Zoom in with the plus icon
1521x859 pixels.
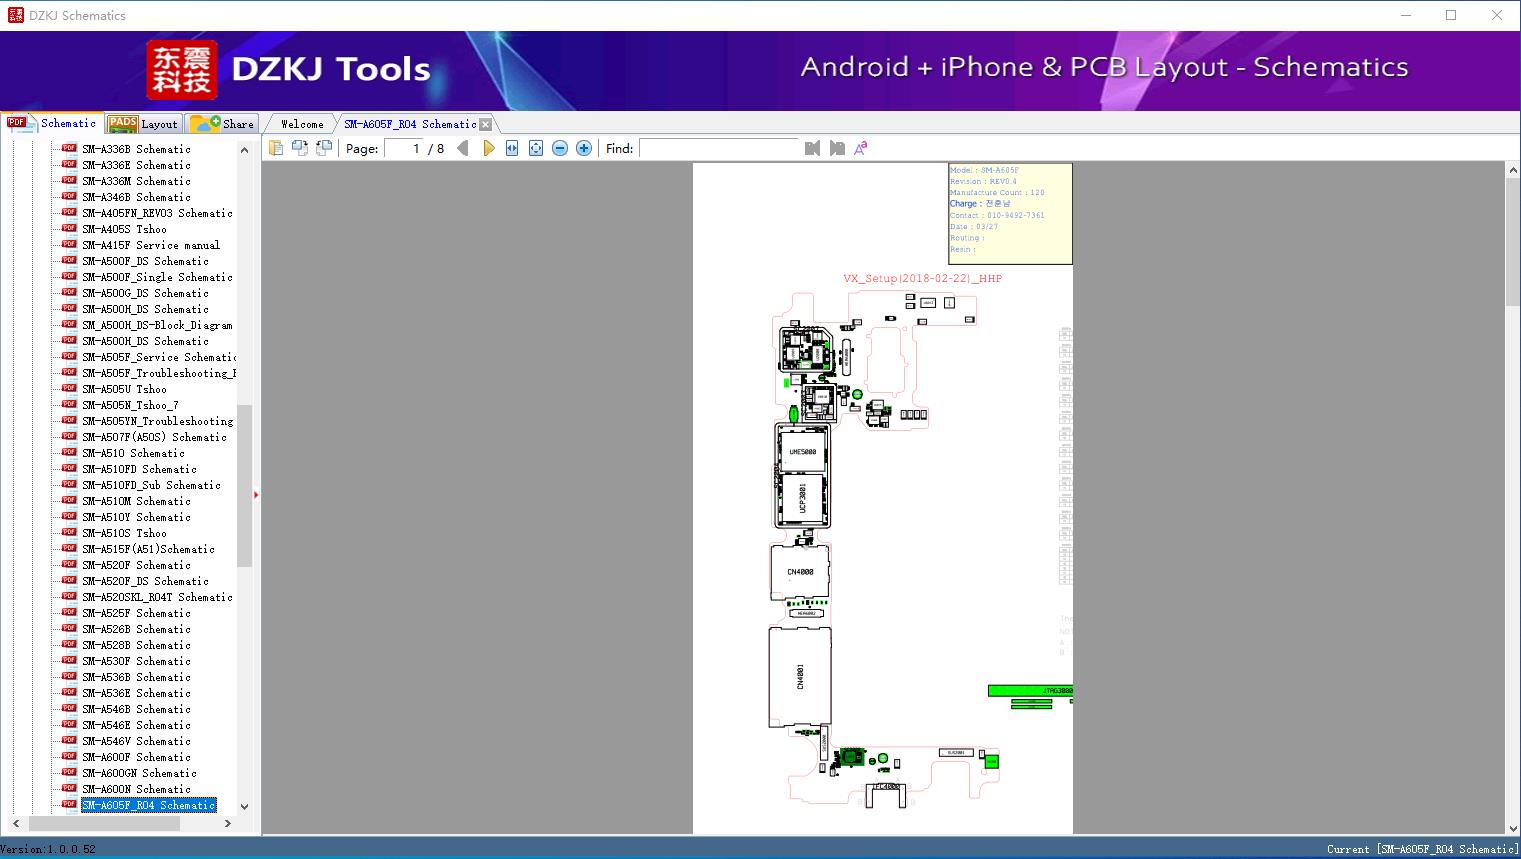[584, 148]
